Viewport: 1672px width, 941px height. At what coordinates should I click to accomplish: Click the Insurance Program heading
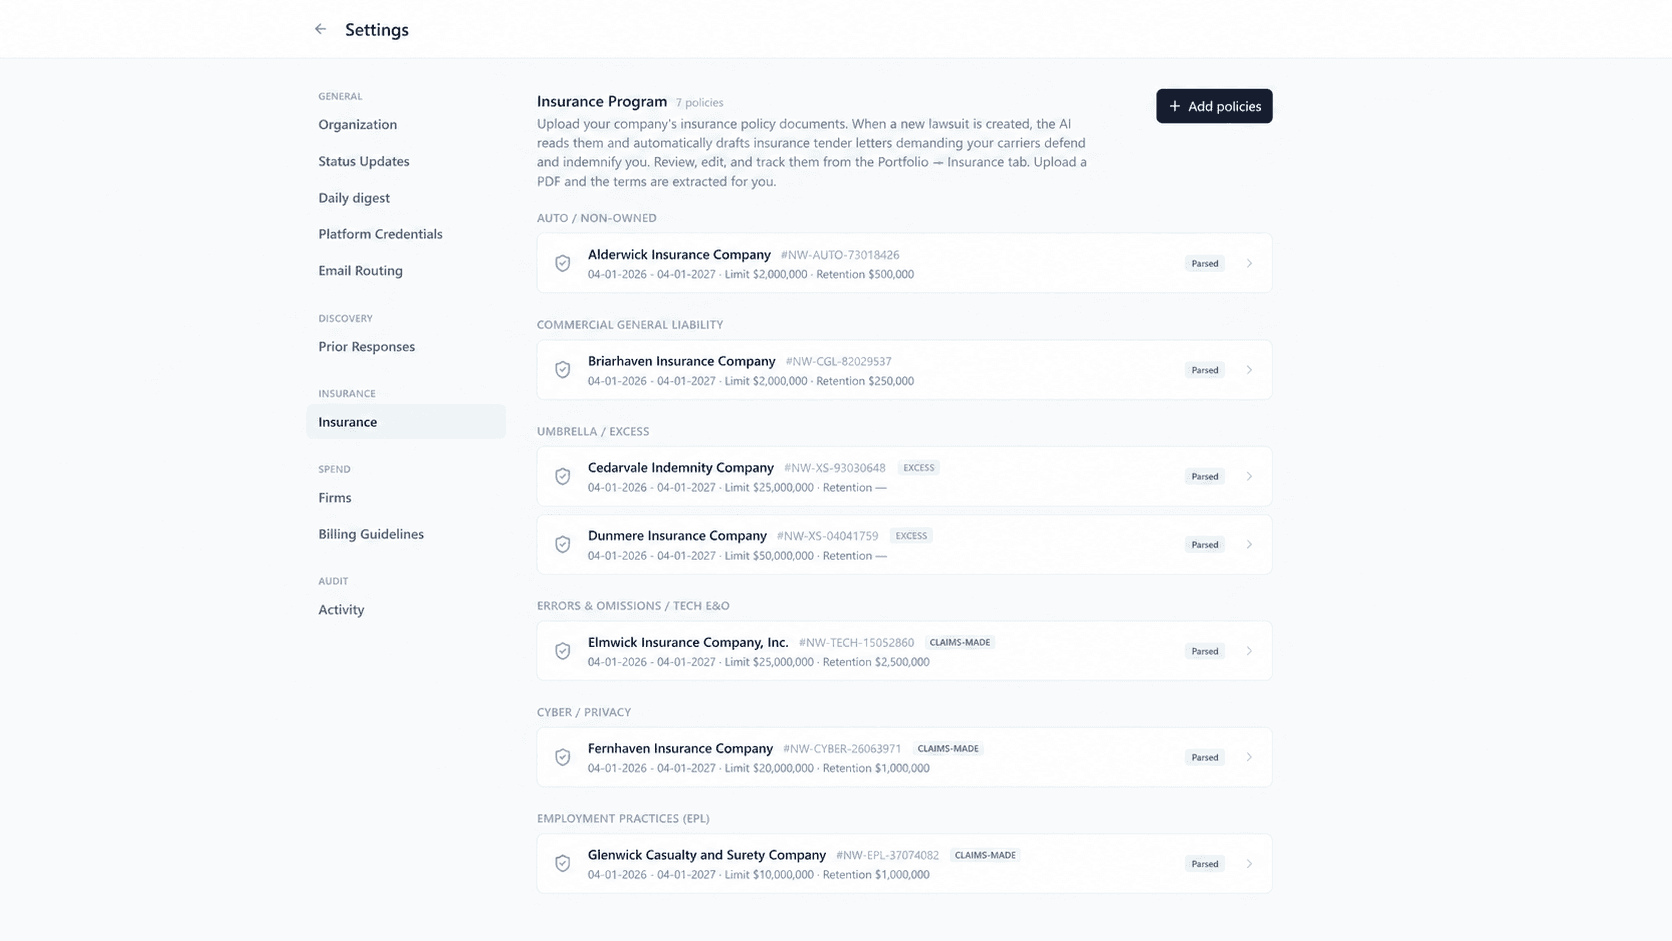point(602,101)
